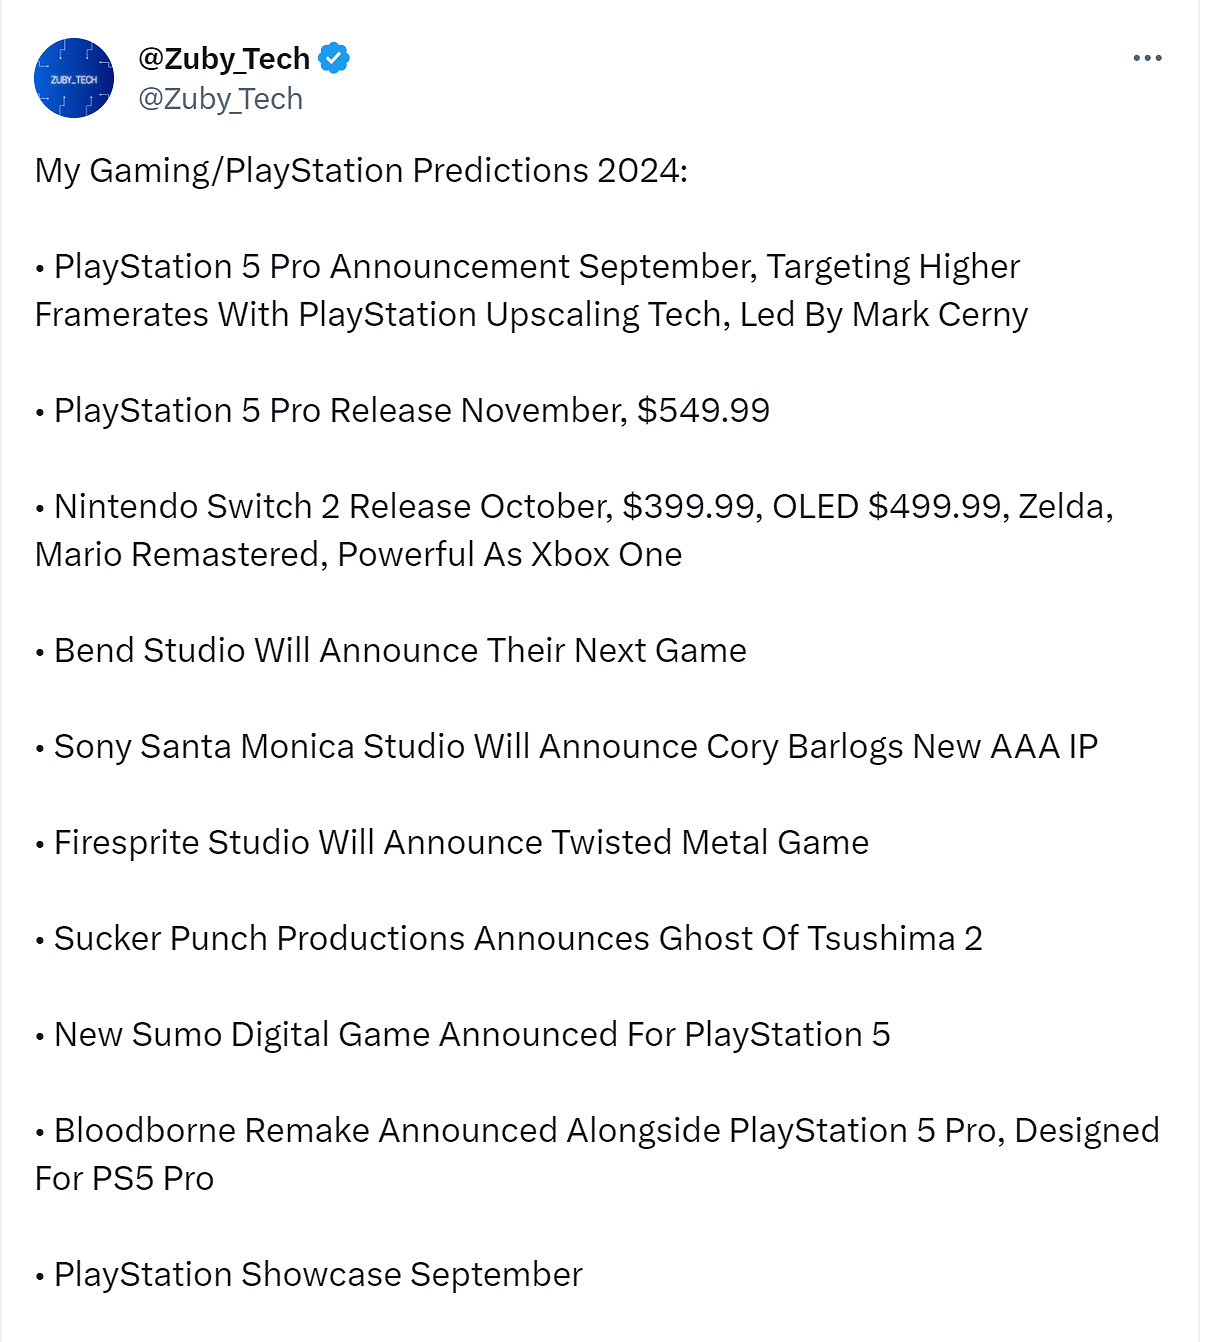The width and height of the screenshot is (1229, 1342).
Task: Click the Firesprite Twisted Metal prediction
Action: pos(461,843)
